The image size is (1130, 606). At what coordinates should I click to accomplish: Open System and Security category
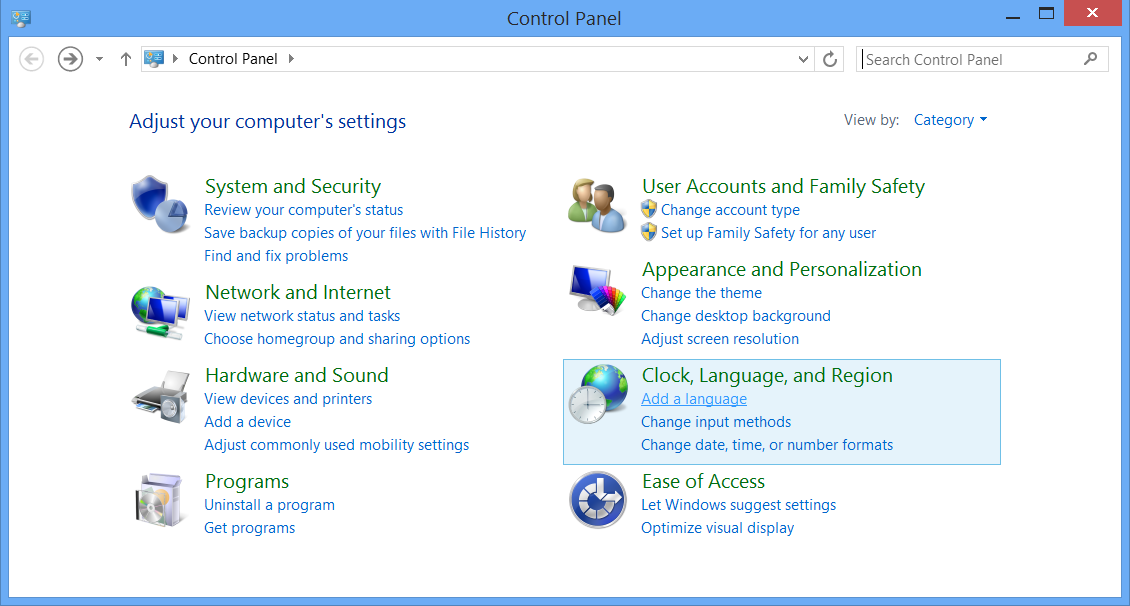[x=293, y=187]
